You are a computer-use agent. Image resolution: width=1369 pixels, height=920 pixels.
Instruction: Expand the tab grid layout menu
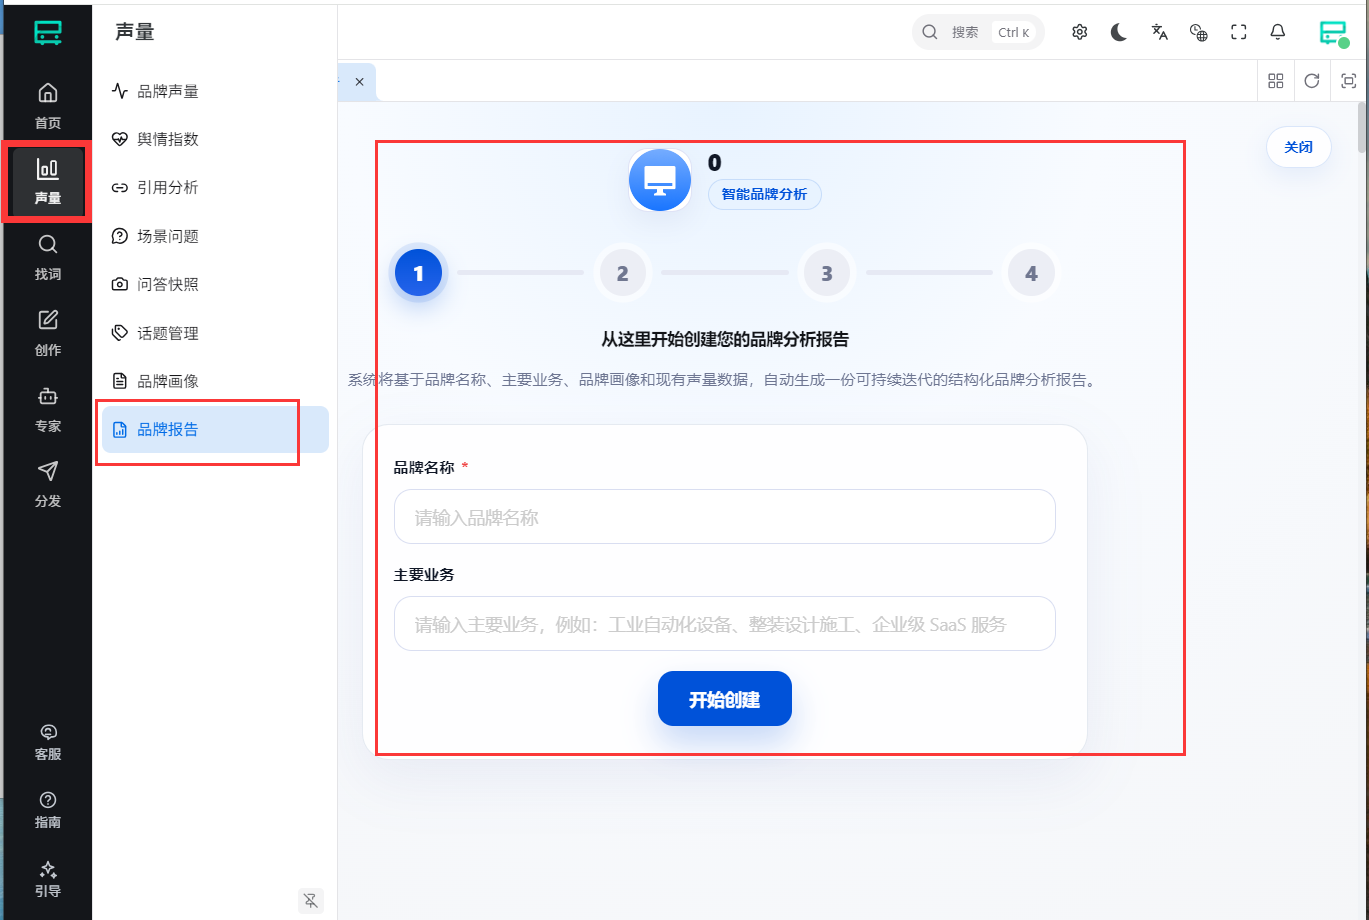click(x=1275, y=81)
